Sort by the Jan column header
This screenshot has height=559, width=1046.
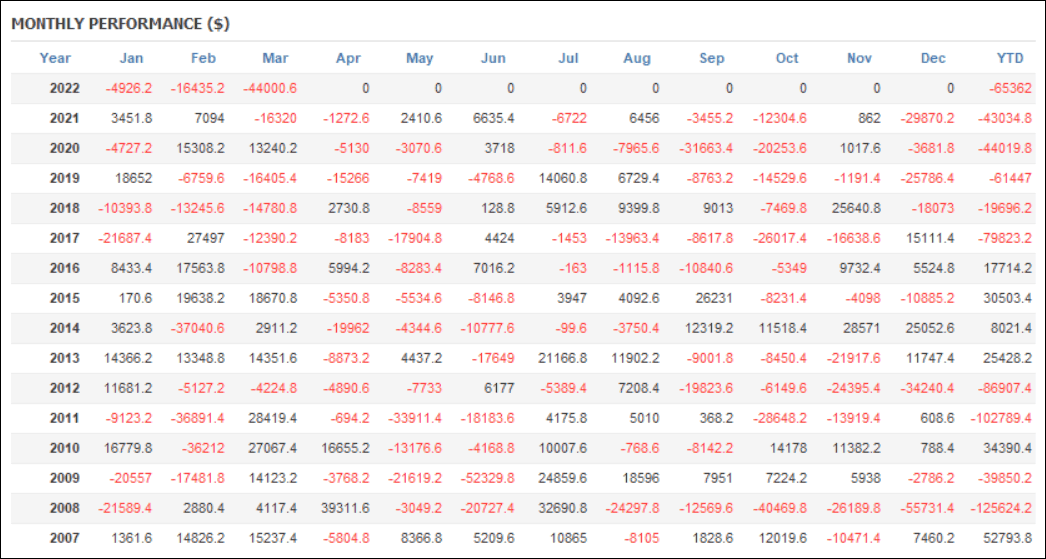pos(131,58)
